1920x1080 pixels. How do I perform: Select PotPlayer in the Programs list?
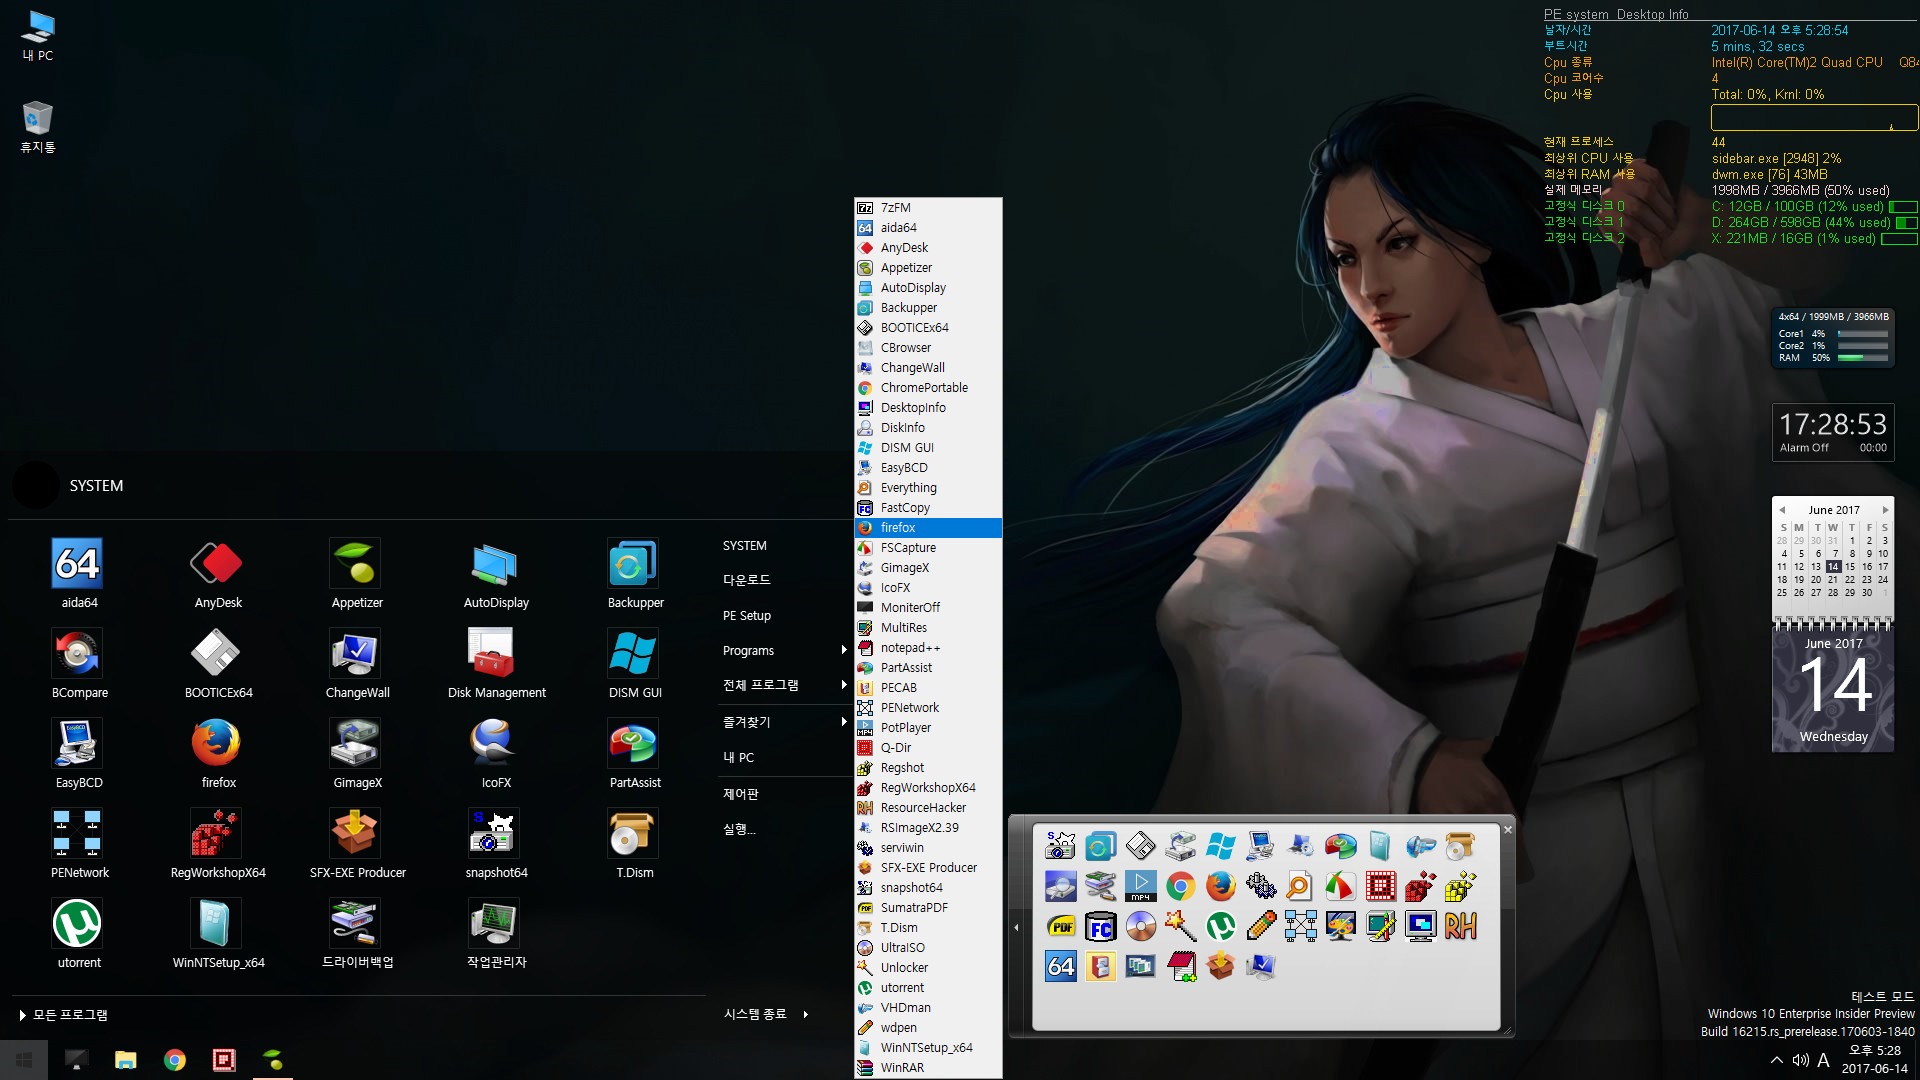click(928, 728)
